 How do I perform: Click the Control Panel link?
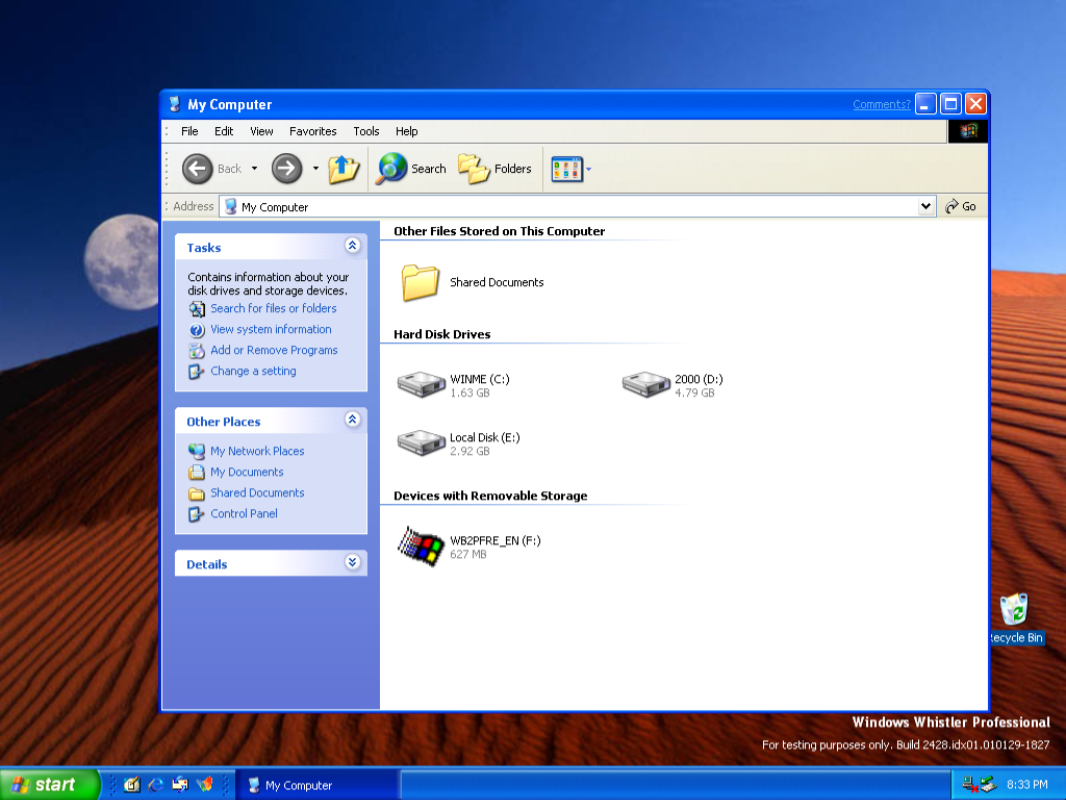coord(243,514)
